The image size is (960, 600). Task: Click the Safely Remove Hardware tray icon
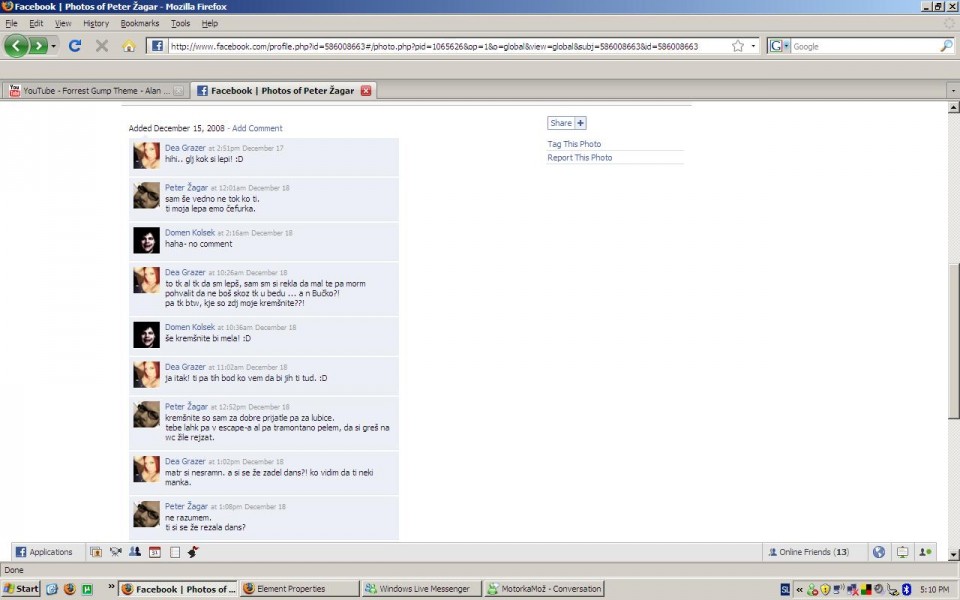pyautogui.click(x=893, y=590)
